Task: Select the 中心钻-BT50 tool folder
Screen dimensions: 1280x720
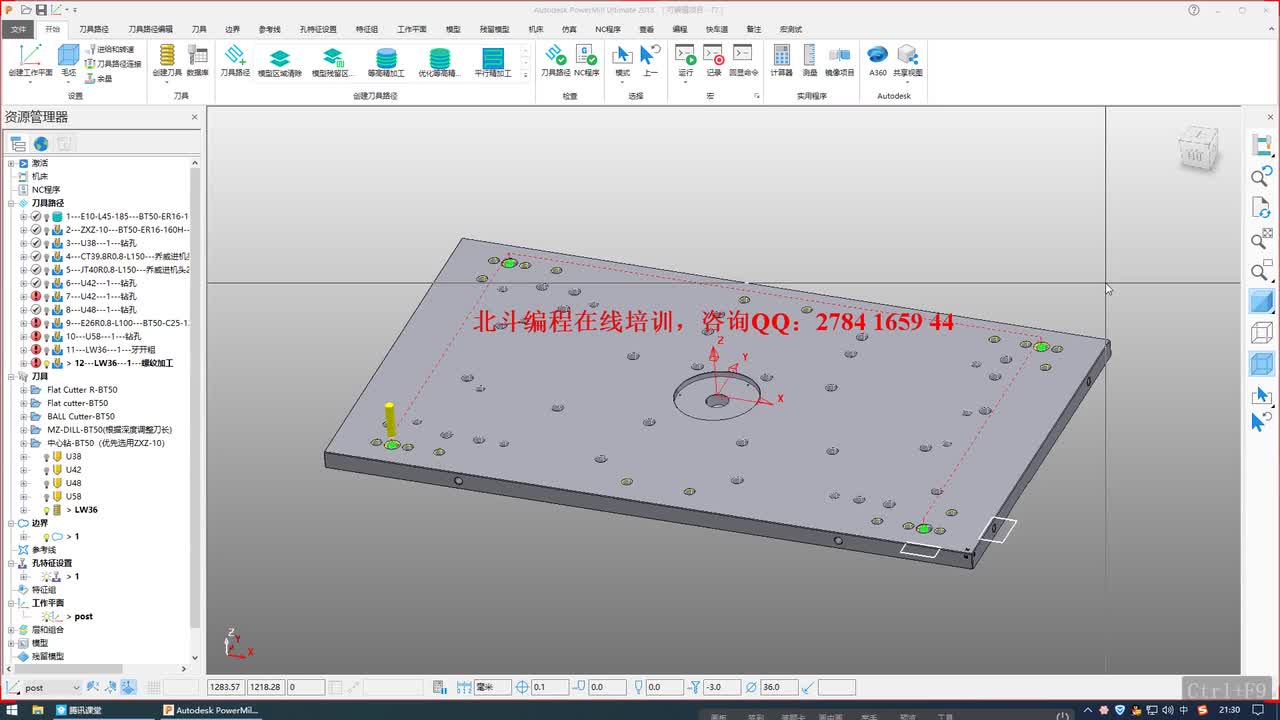Action: pyautogui.click(x=105, y=443)
